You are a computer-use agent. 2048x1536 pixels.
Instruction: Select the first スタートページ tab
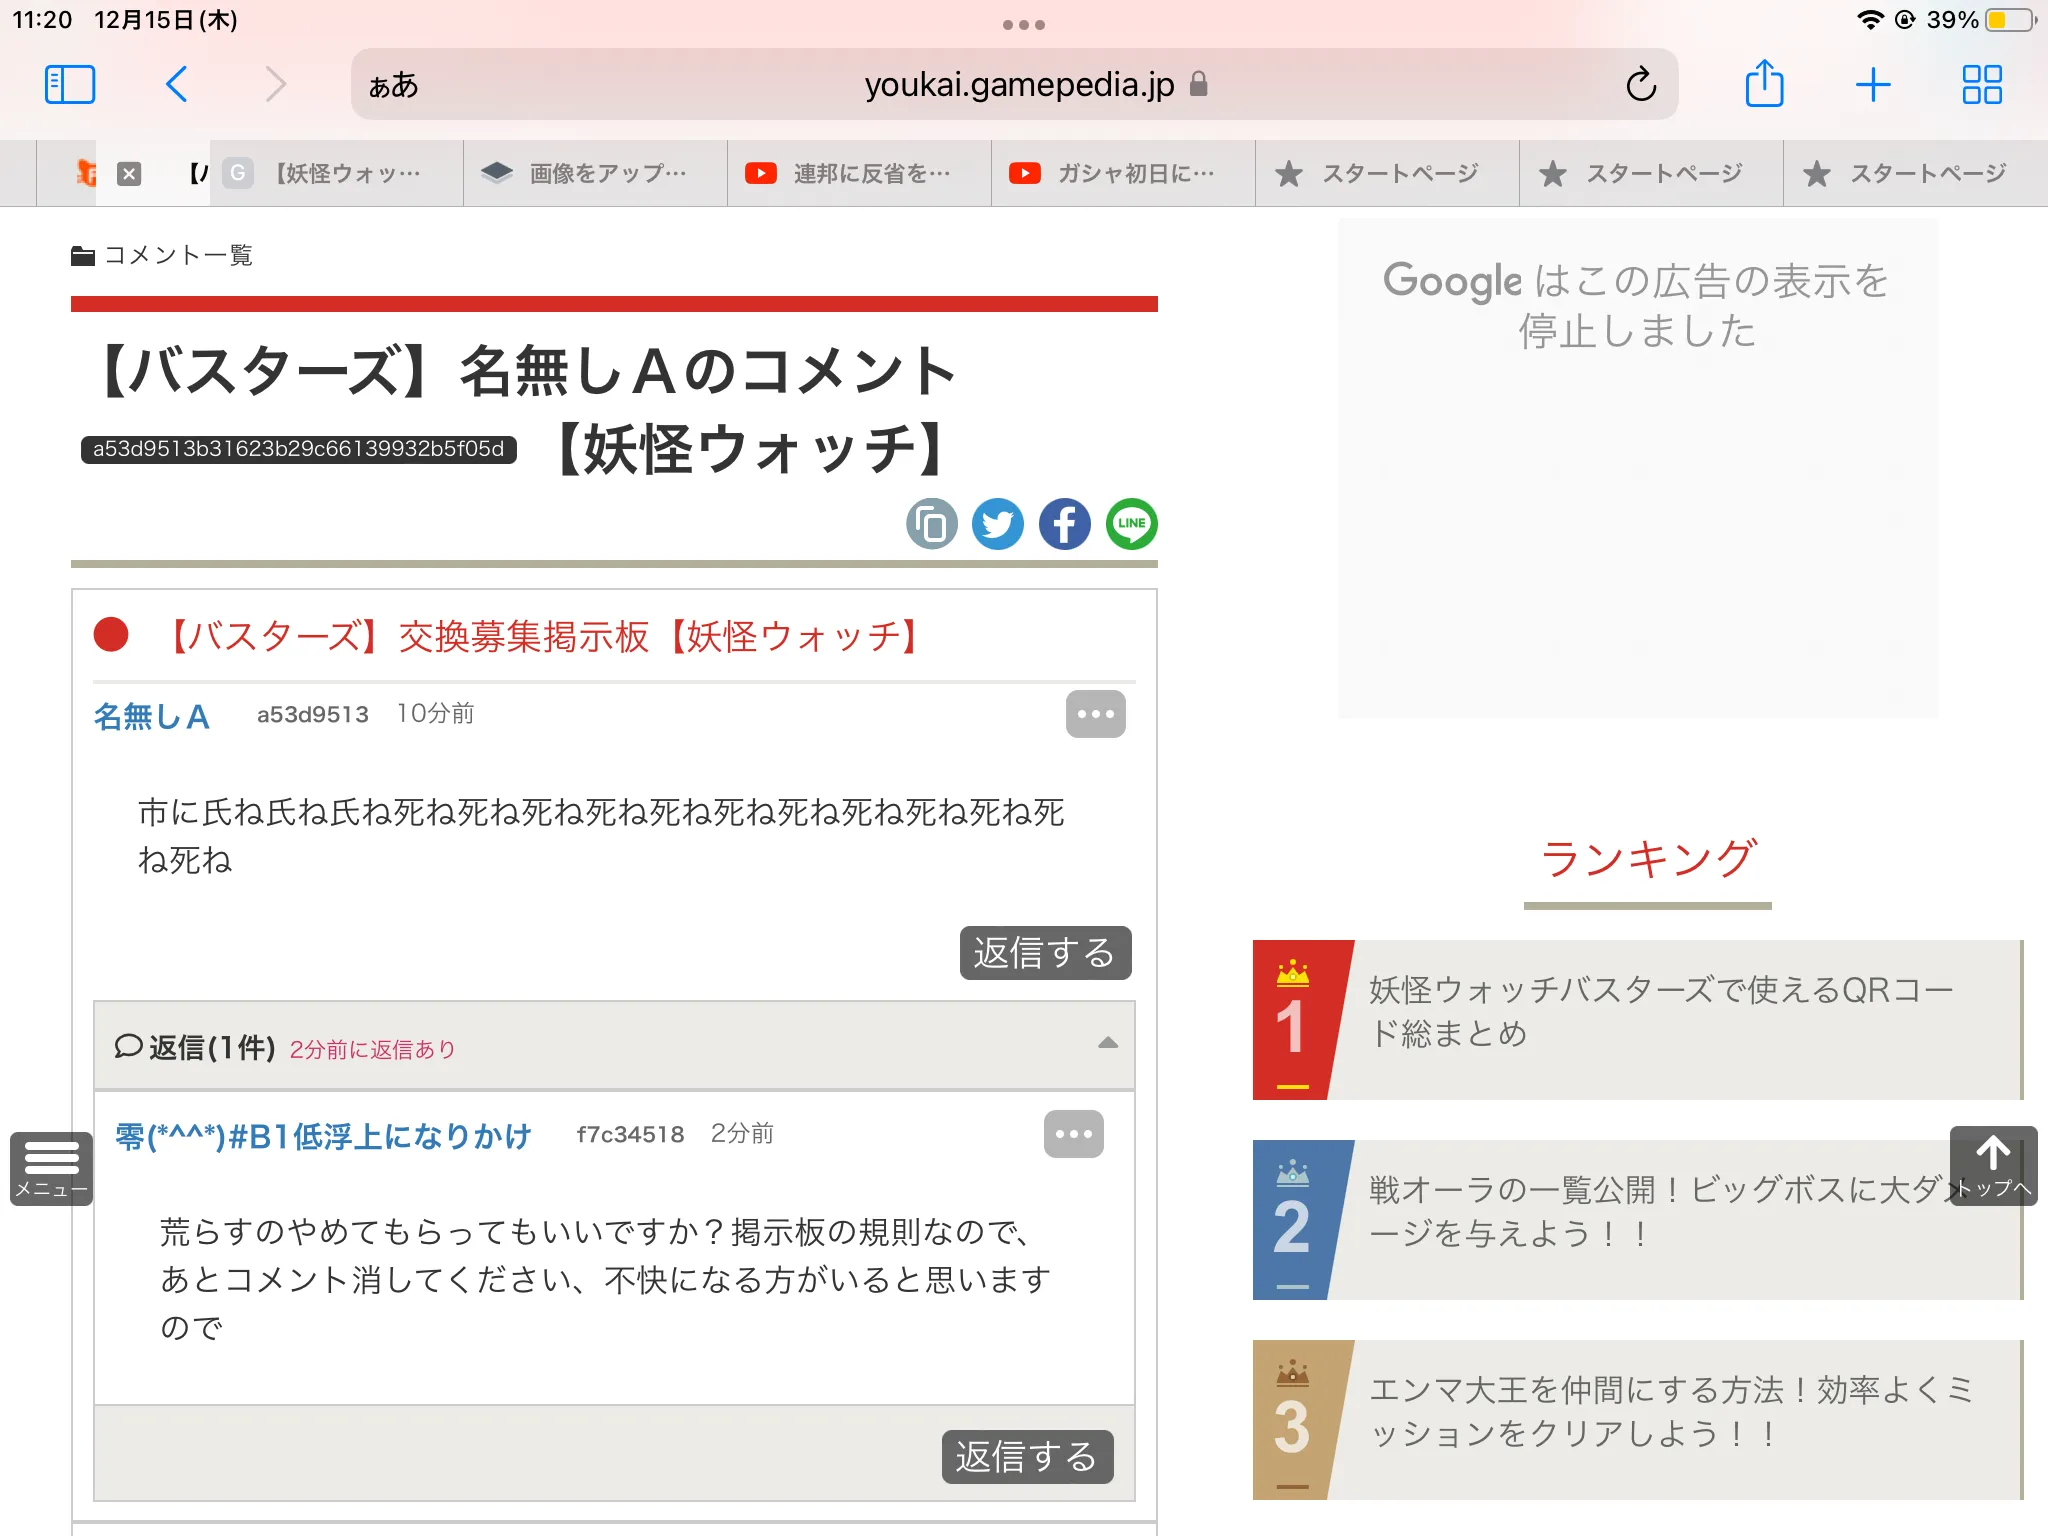coord(1388,174)
